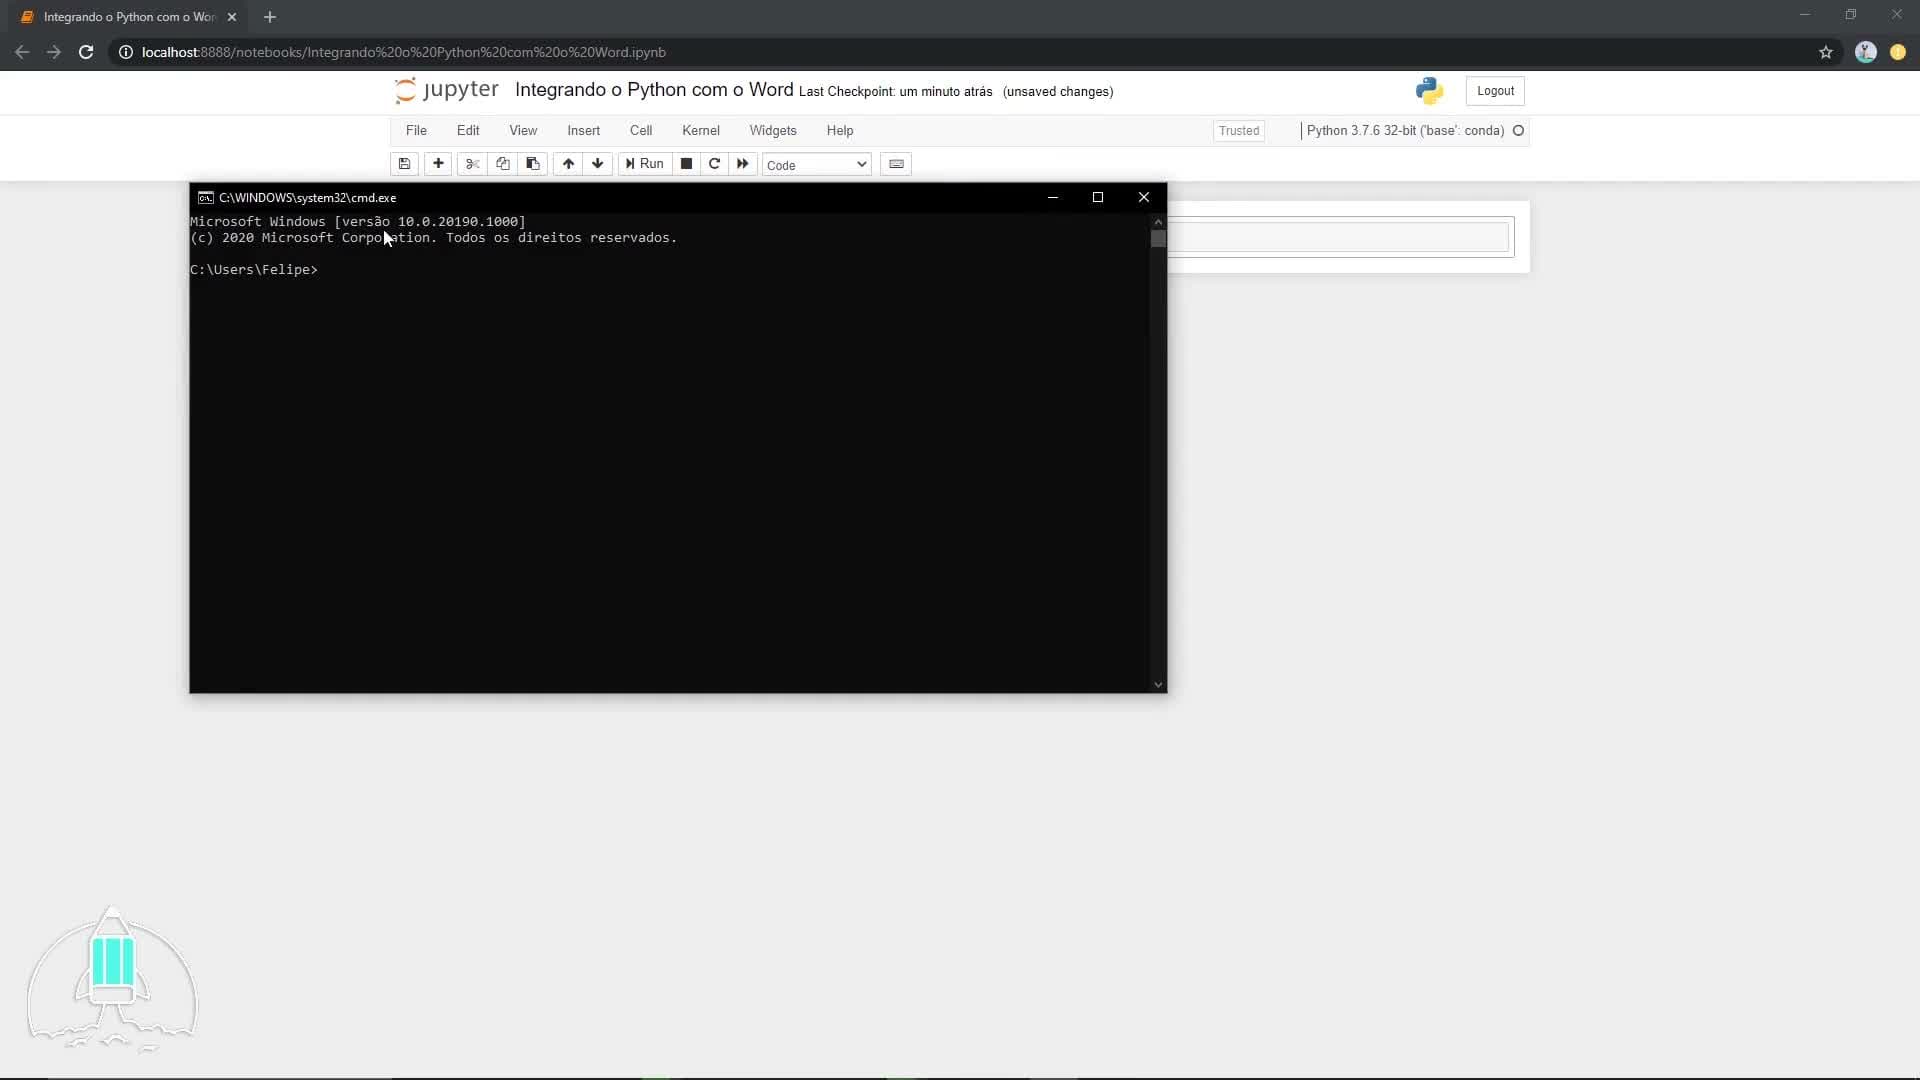Open the Help menu
1920x1080 pixels.
pyautogui.click(x=840, y=131)
